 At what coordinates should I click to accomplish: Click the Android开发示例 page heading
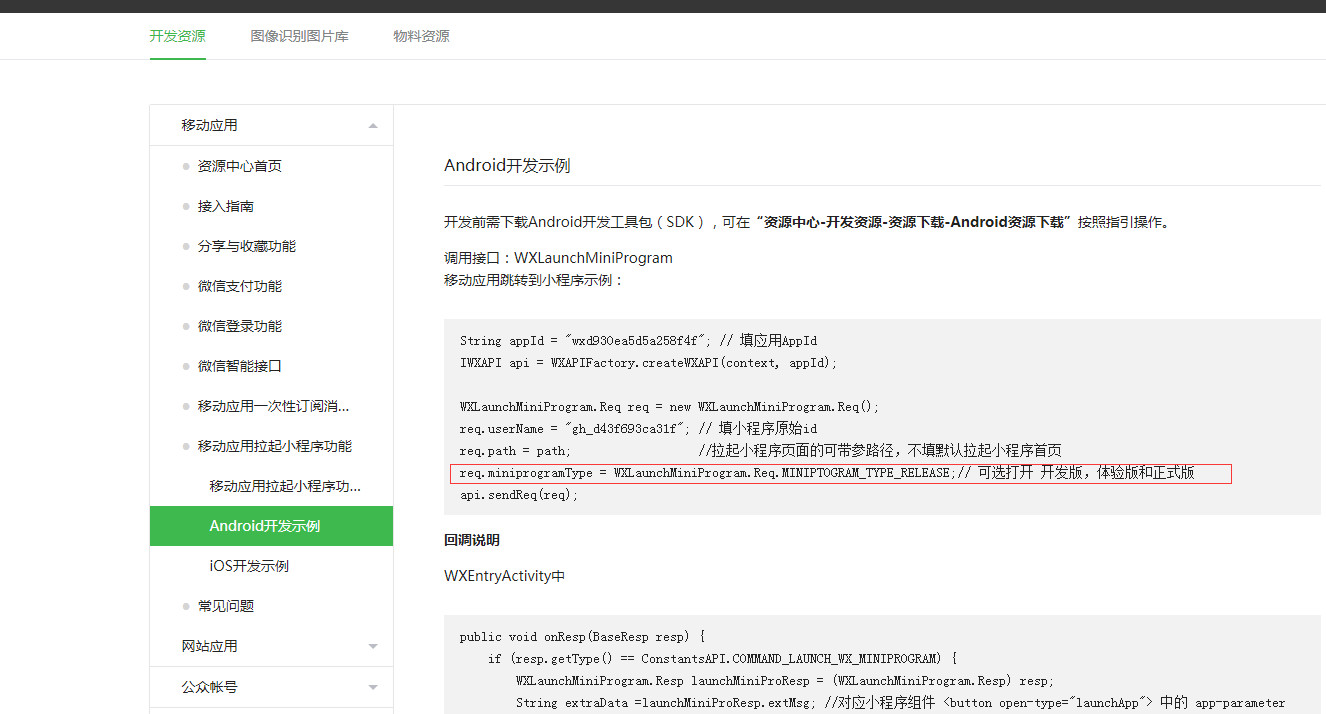[507, 166]
